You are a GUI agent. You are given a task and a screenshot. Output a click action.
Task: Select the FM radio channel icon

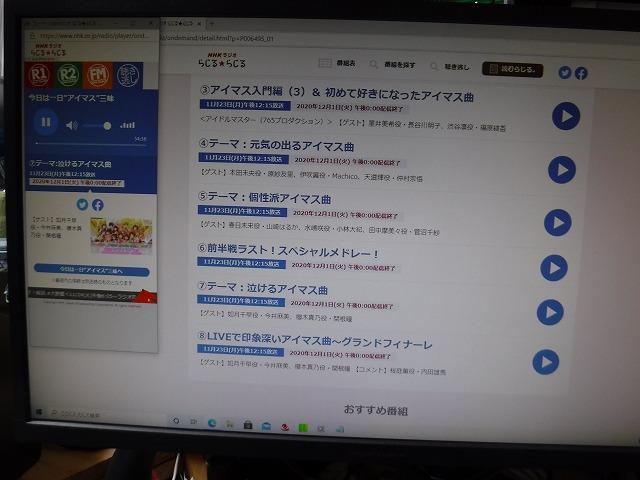(x=98, y=75)
